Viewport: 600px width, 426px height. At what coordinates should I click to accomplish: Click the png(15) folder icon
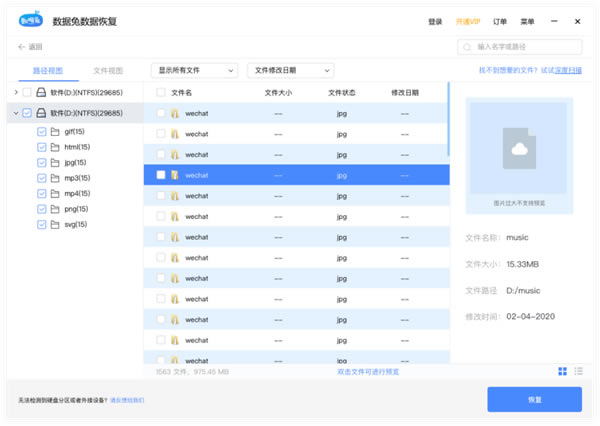click(55, 209)
